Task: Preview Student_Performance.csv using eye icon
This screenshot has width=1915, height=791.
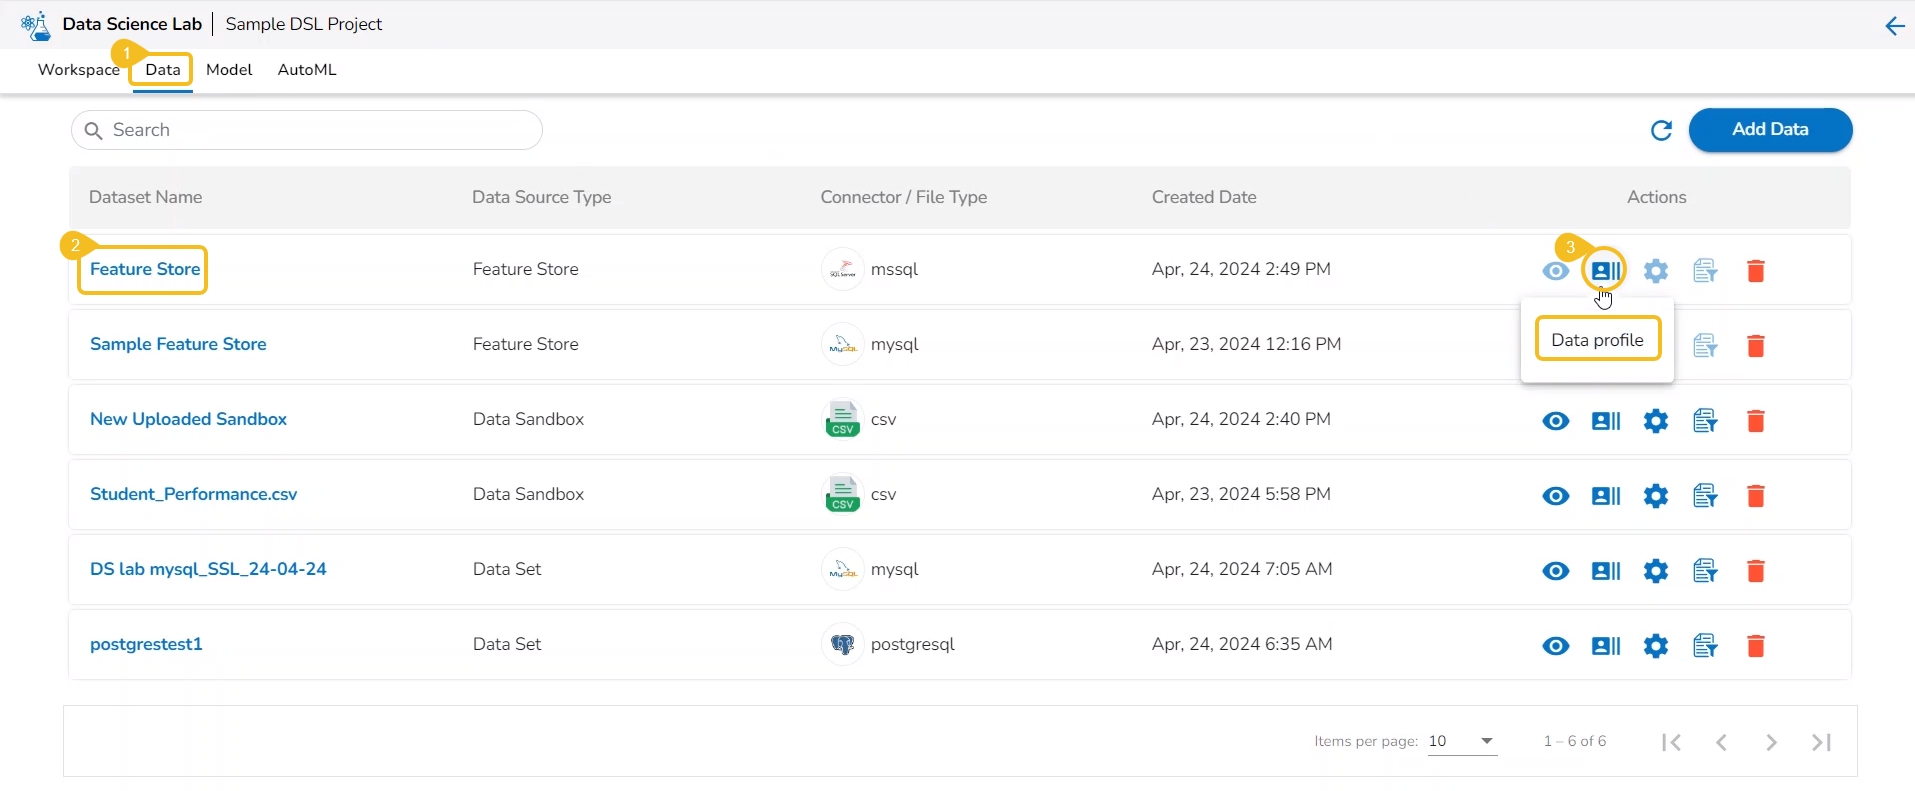Action: click(1556, 496)
